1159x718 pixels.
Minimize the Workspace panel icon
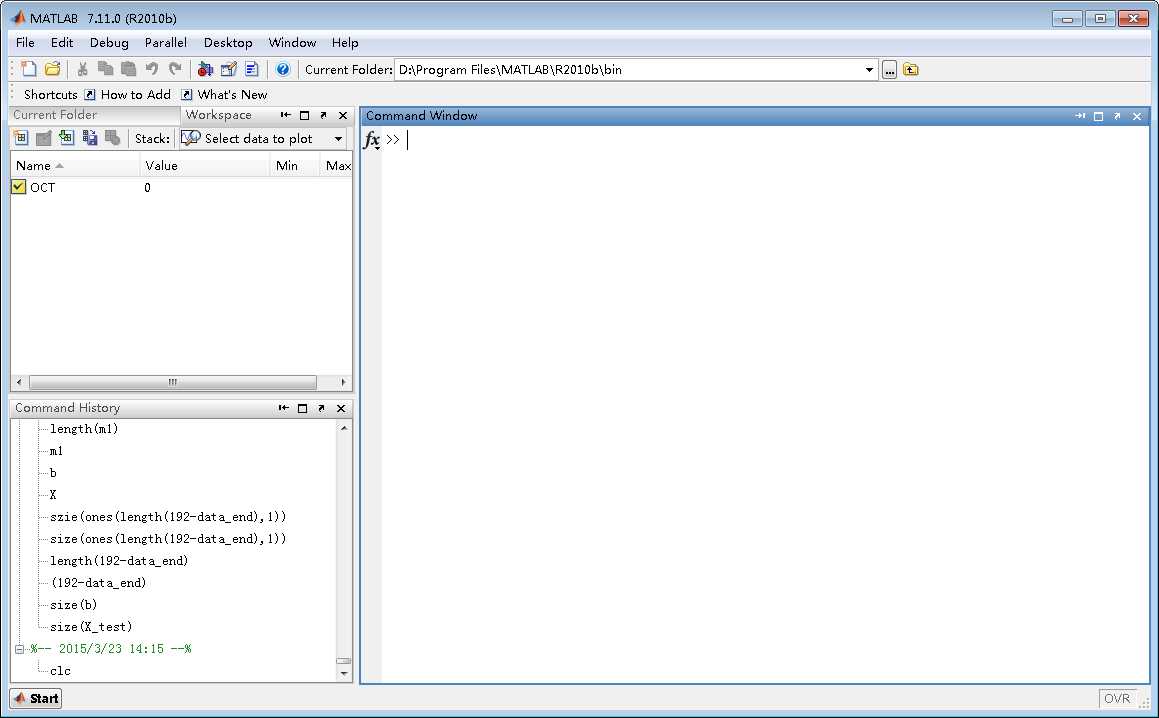(285, 115)
